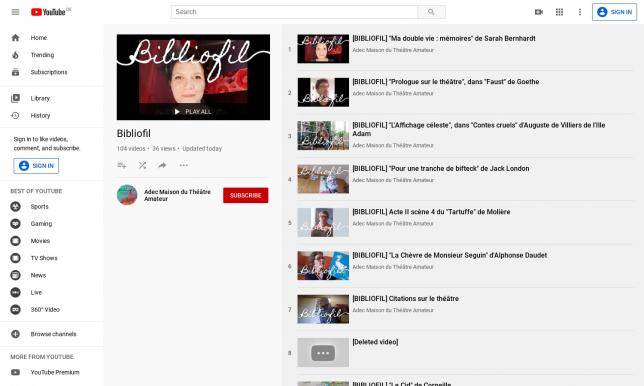Click the Live icon
This screenshot has width=644, height=386.
[x=15, y=292]
